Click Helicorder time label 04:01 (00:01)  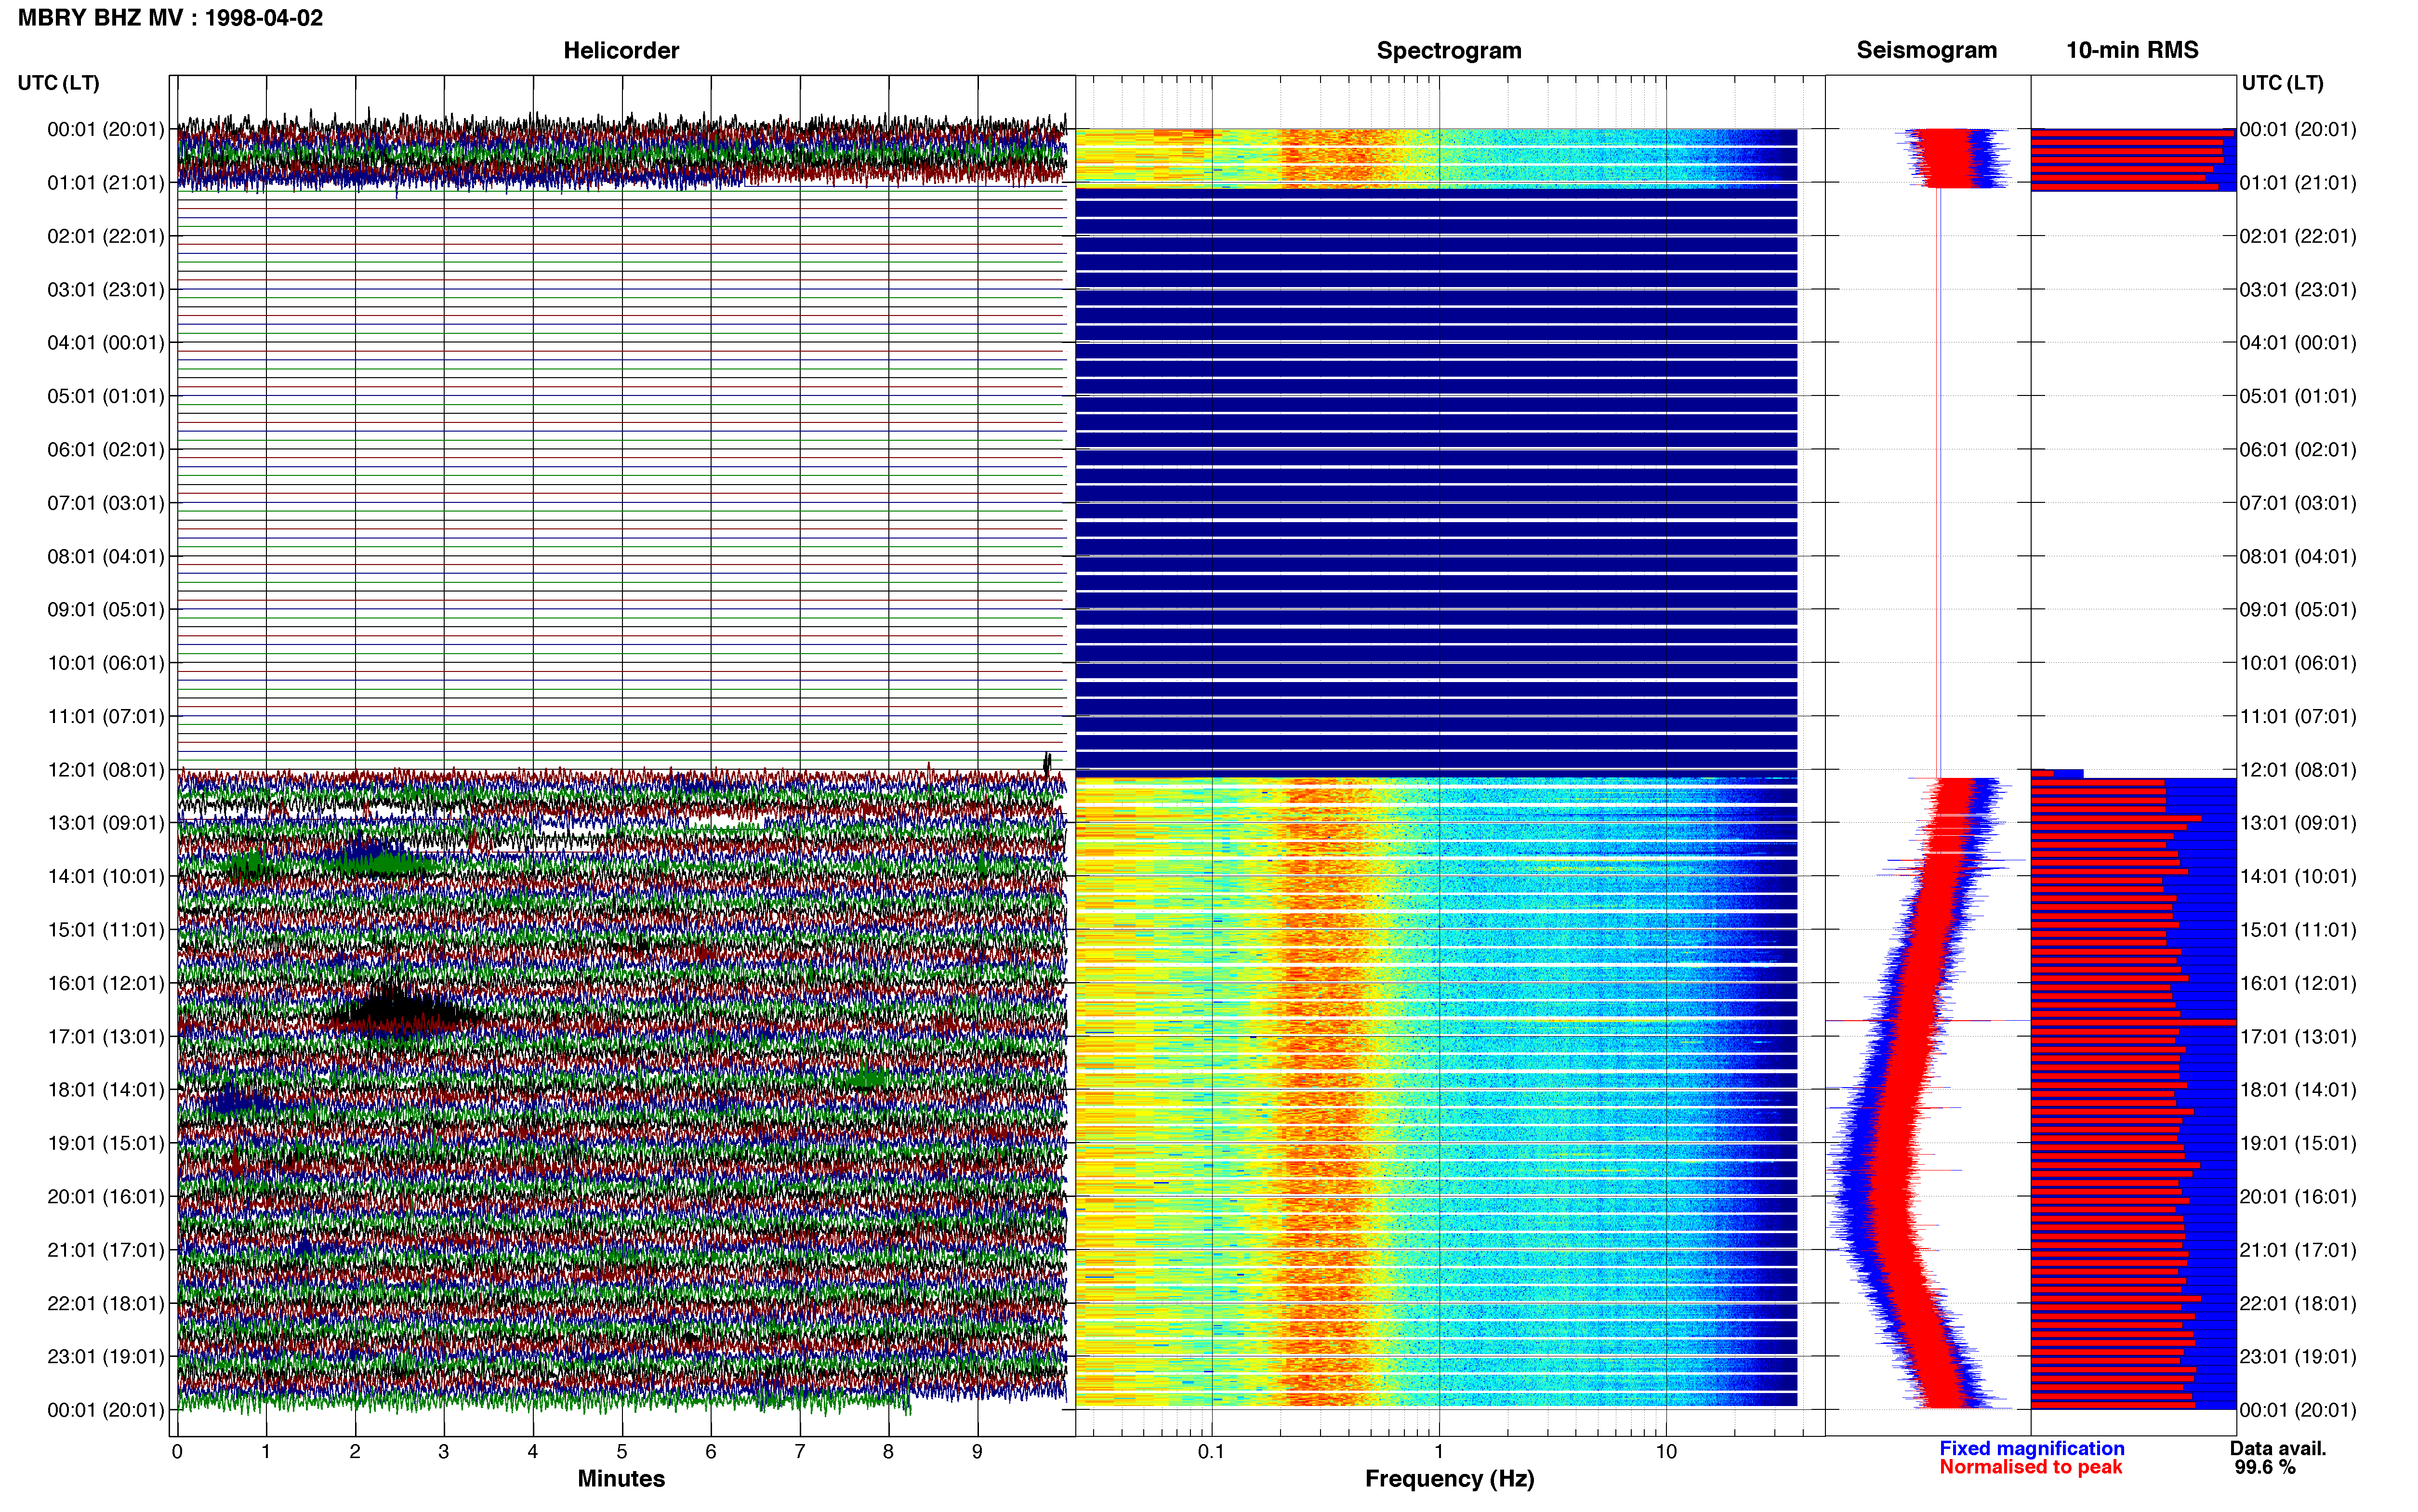tap(106, 343)
